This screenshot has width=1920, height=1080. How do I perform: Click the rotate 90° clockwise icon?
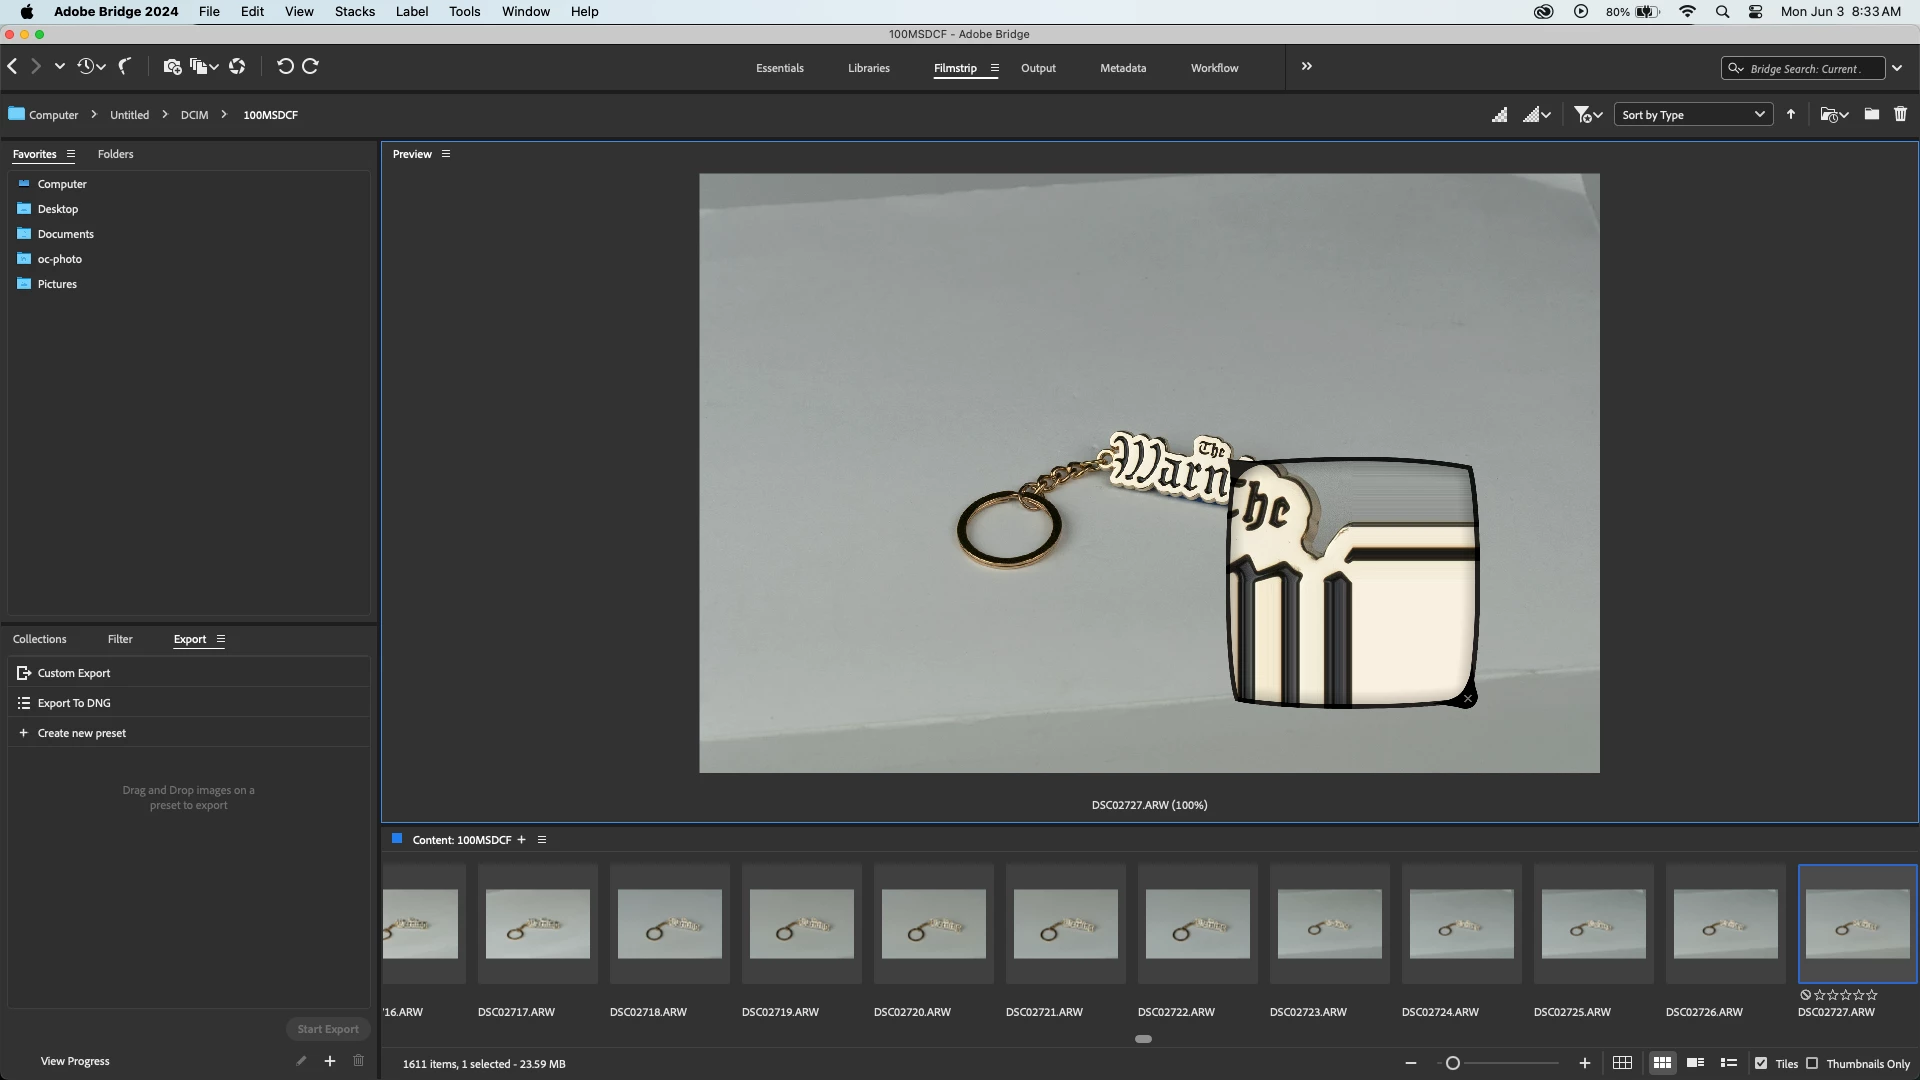point(310,66)
